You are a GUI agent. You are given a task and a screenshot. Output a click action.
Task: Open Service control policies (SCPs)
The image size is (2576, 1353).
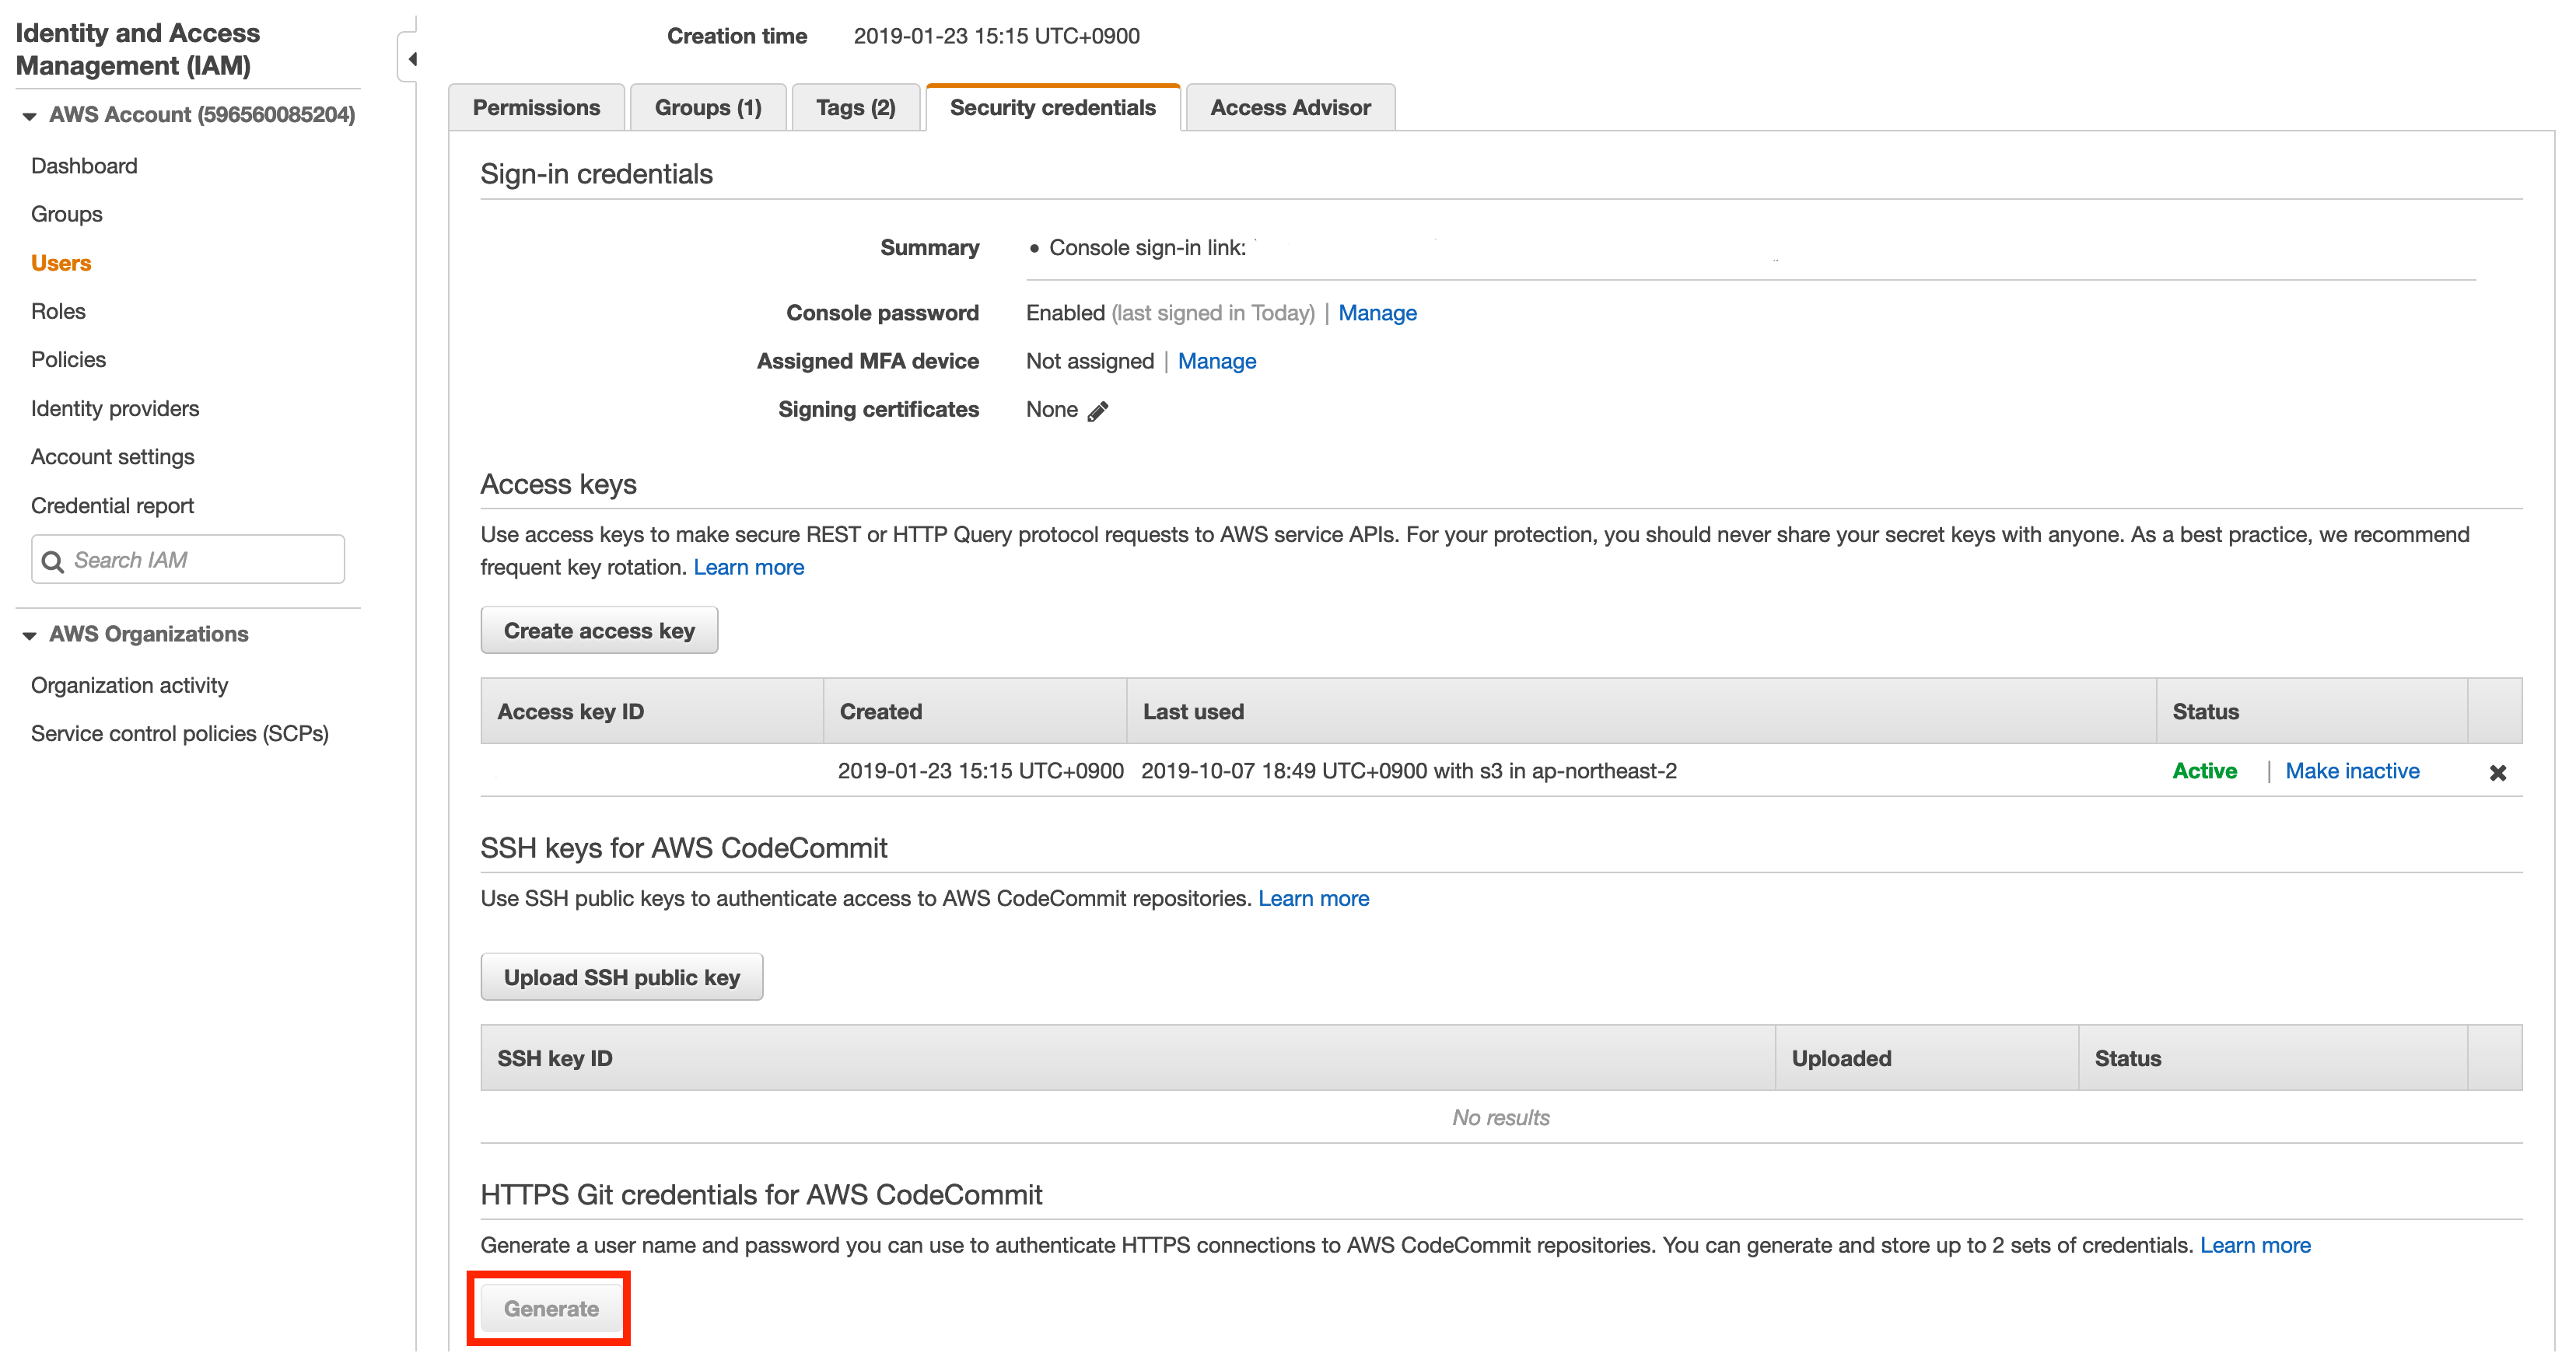(x=180, y=733)
